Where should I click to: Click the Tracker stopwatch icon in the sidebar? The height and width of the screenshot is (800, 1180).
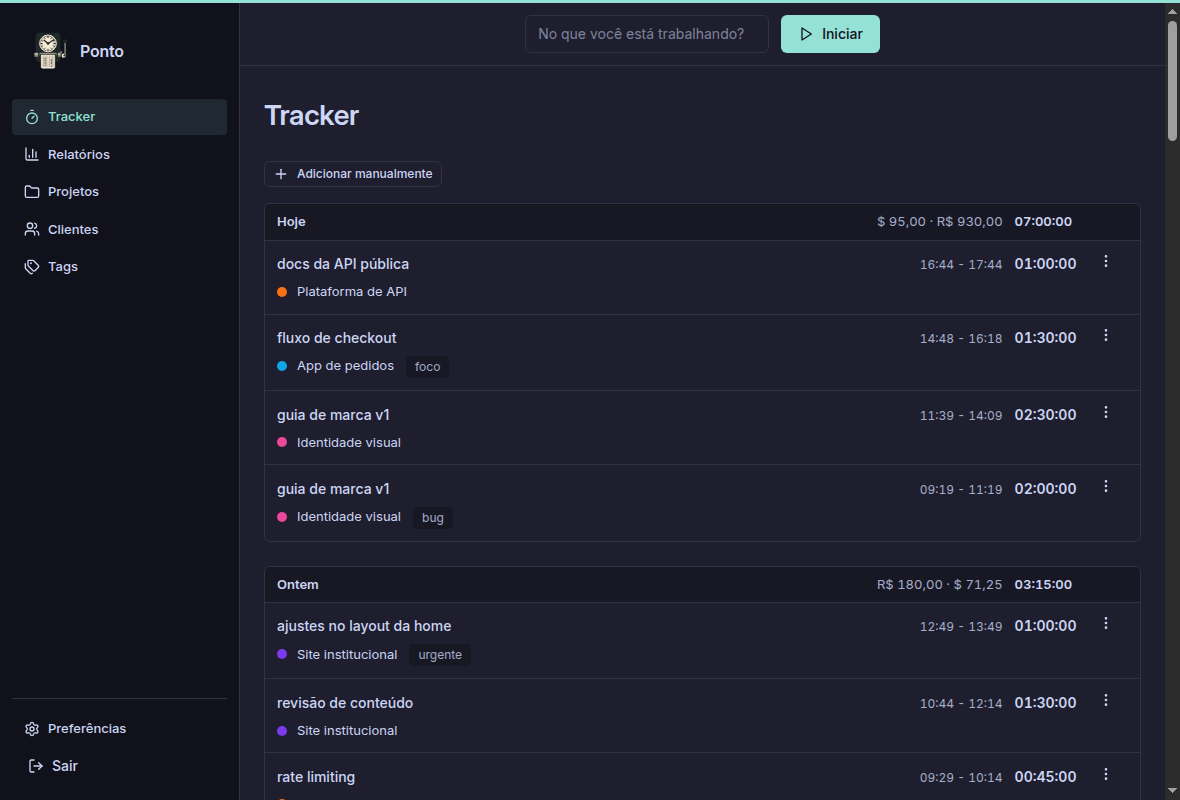pos(32,117)
